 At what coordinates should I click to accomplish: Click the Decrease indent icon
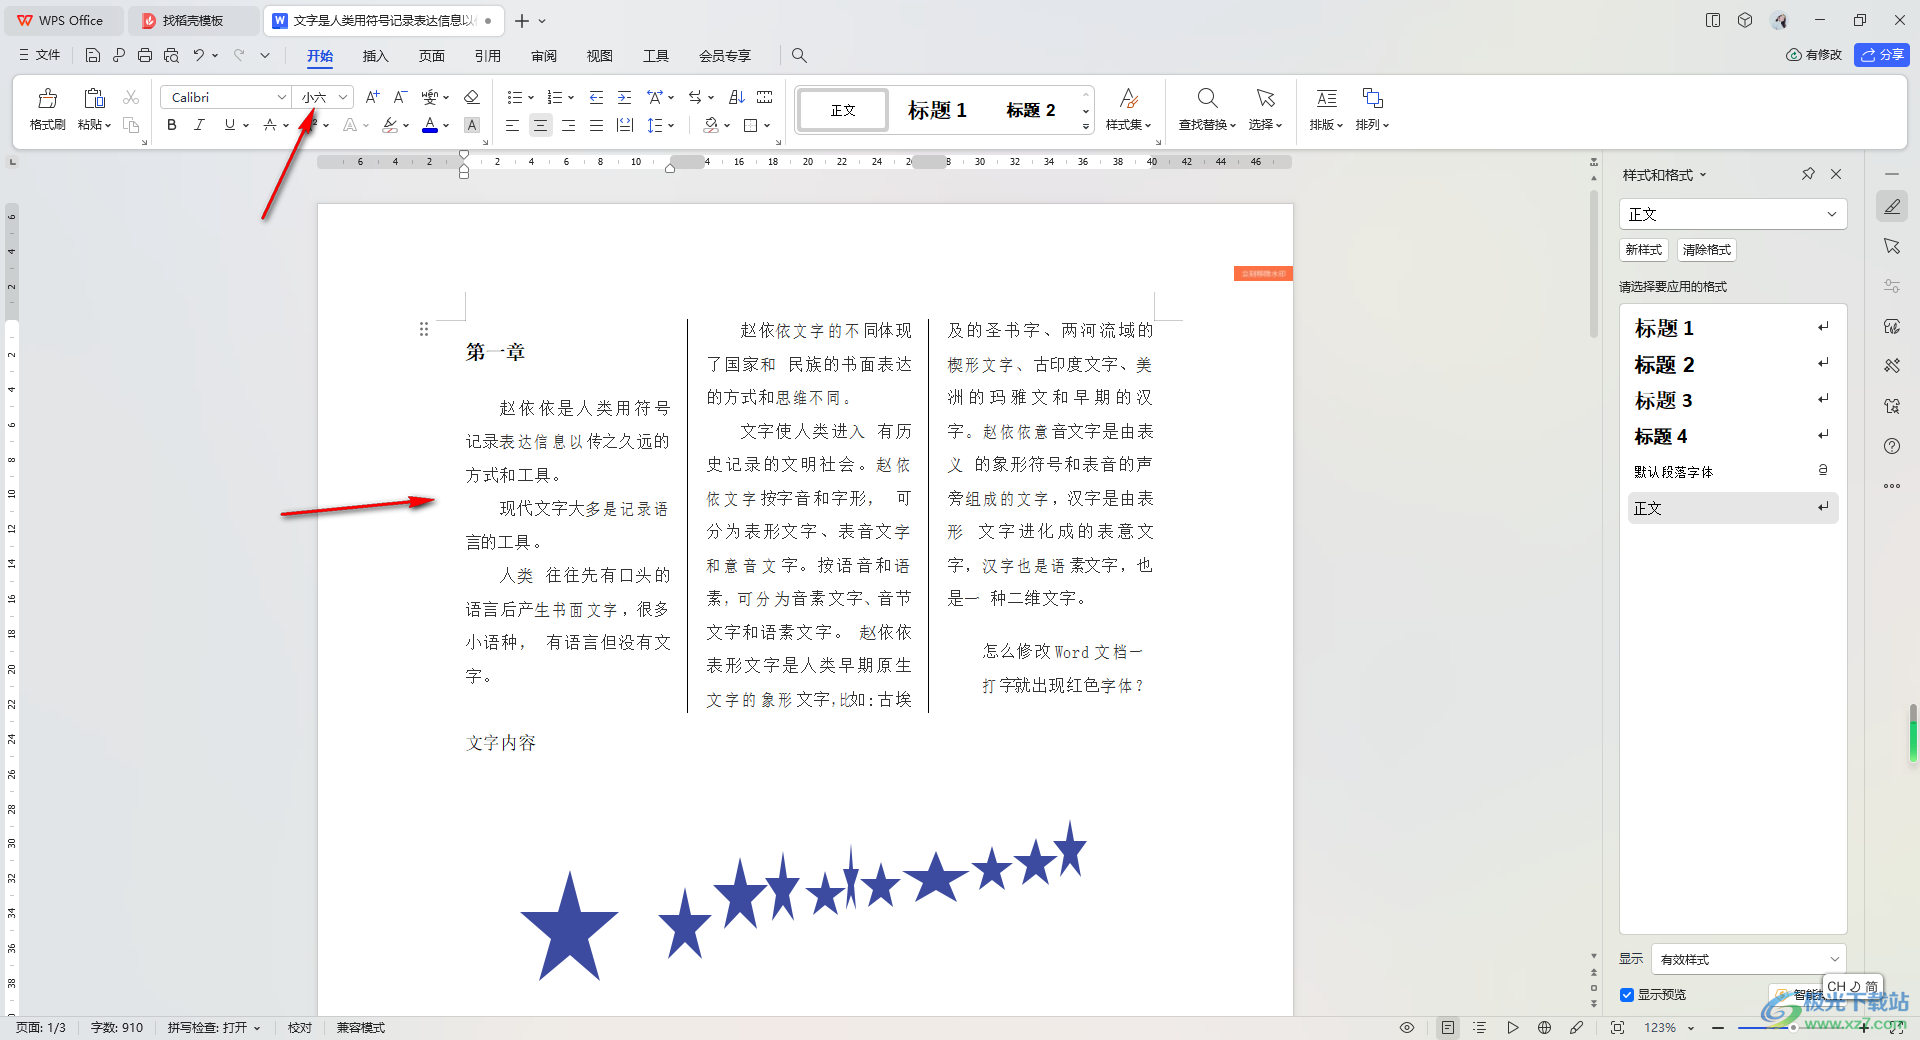pos(596,97)
